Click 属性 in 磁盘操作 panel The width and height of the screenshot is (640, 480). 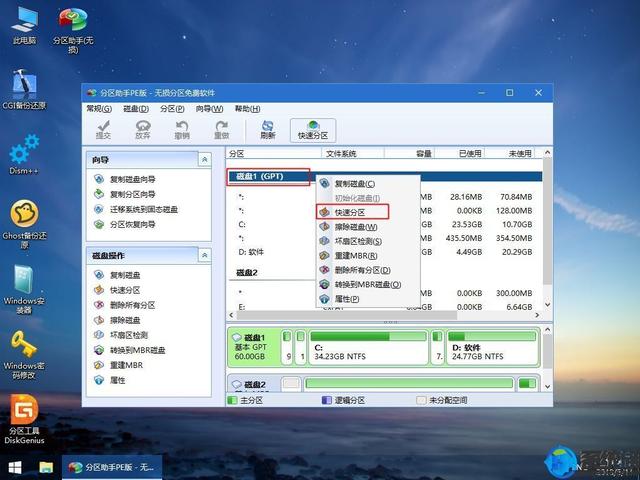click(118, 380)
